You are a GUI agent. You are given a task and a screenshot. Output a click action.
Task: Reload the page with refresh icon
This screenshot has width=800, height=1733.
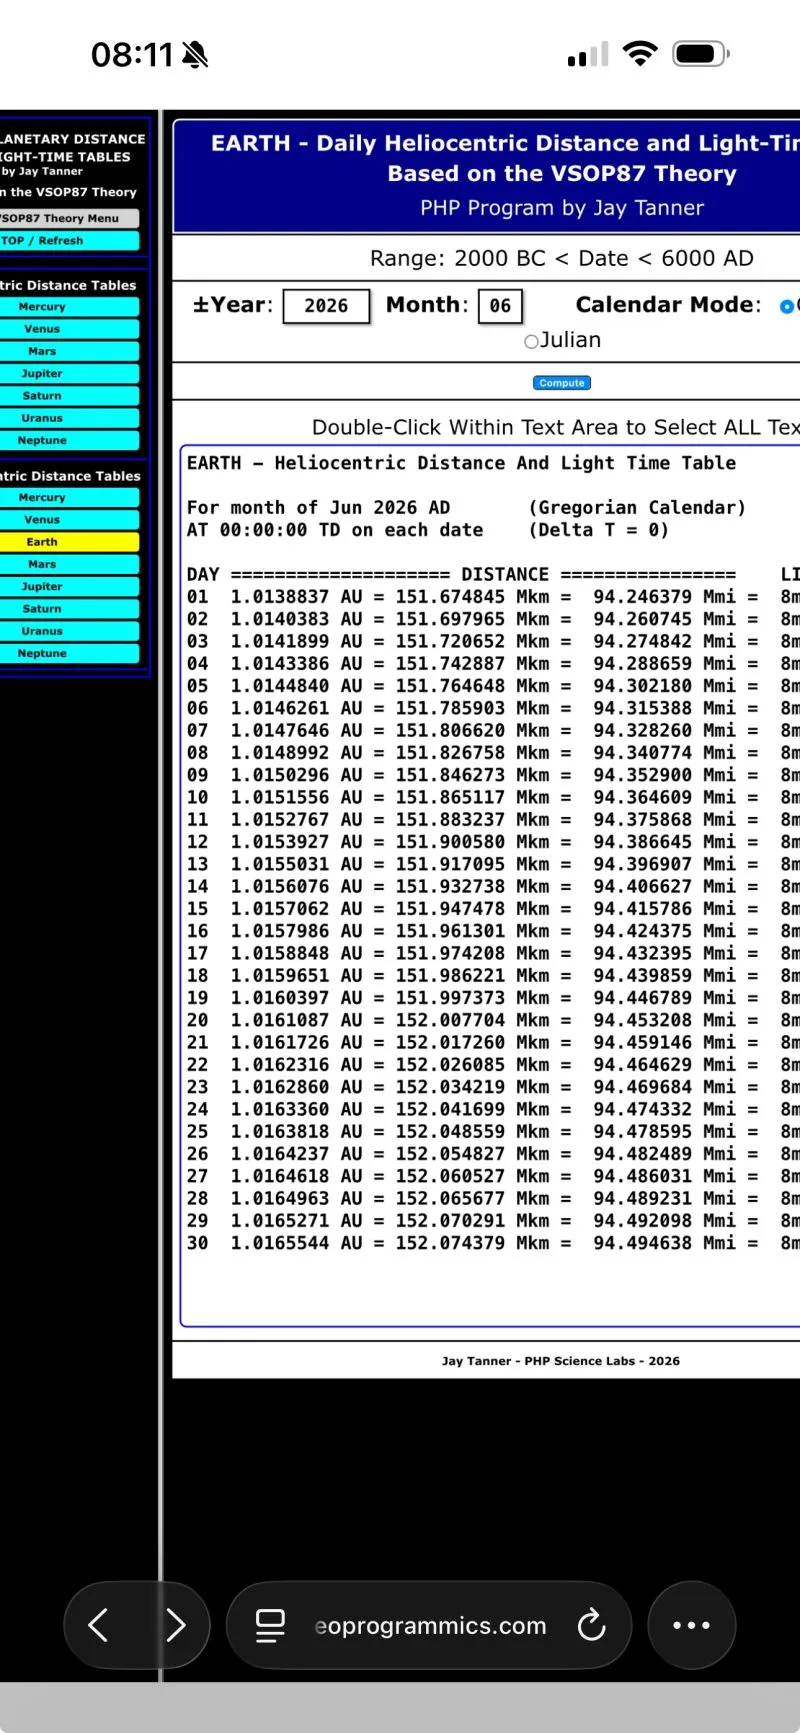point(591,1625)
